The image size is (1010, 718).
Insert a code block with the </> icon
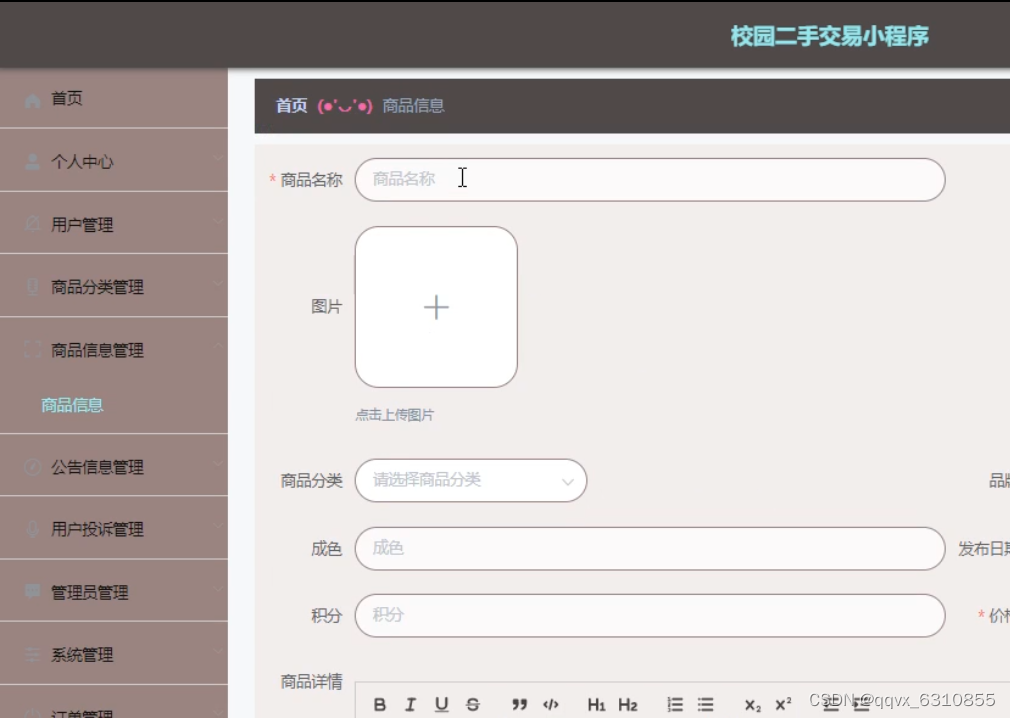pos(551,704)
